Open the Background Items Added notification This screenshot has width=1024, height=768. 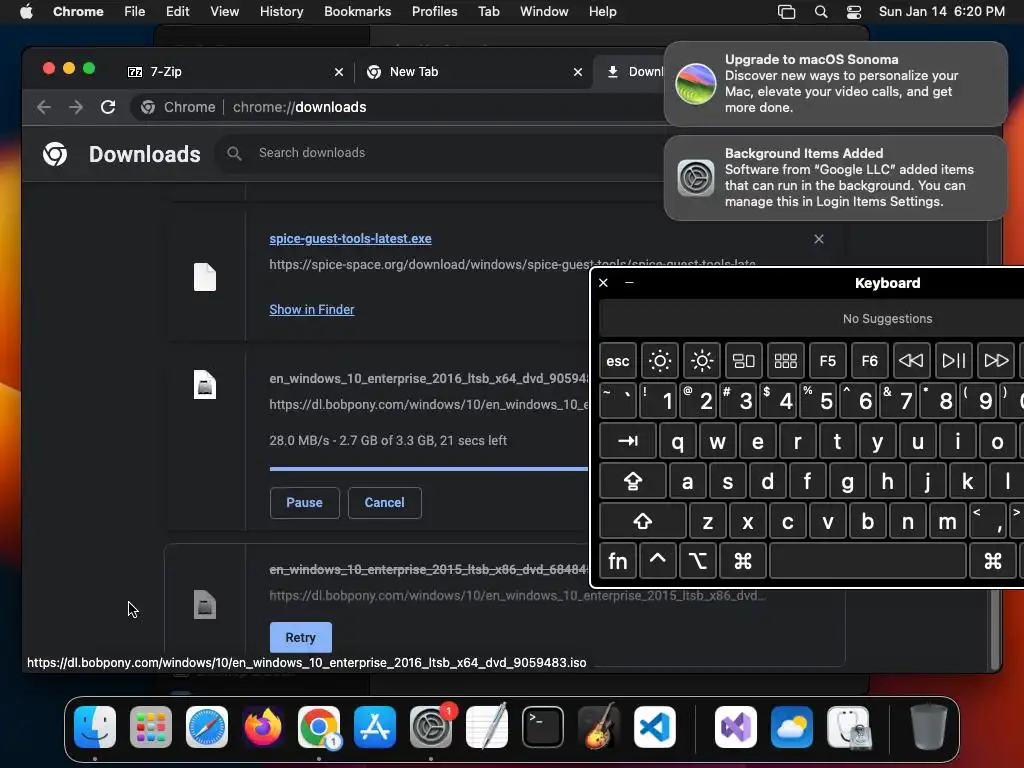click(836, 178)
